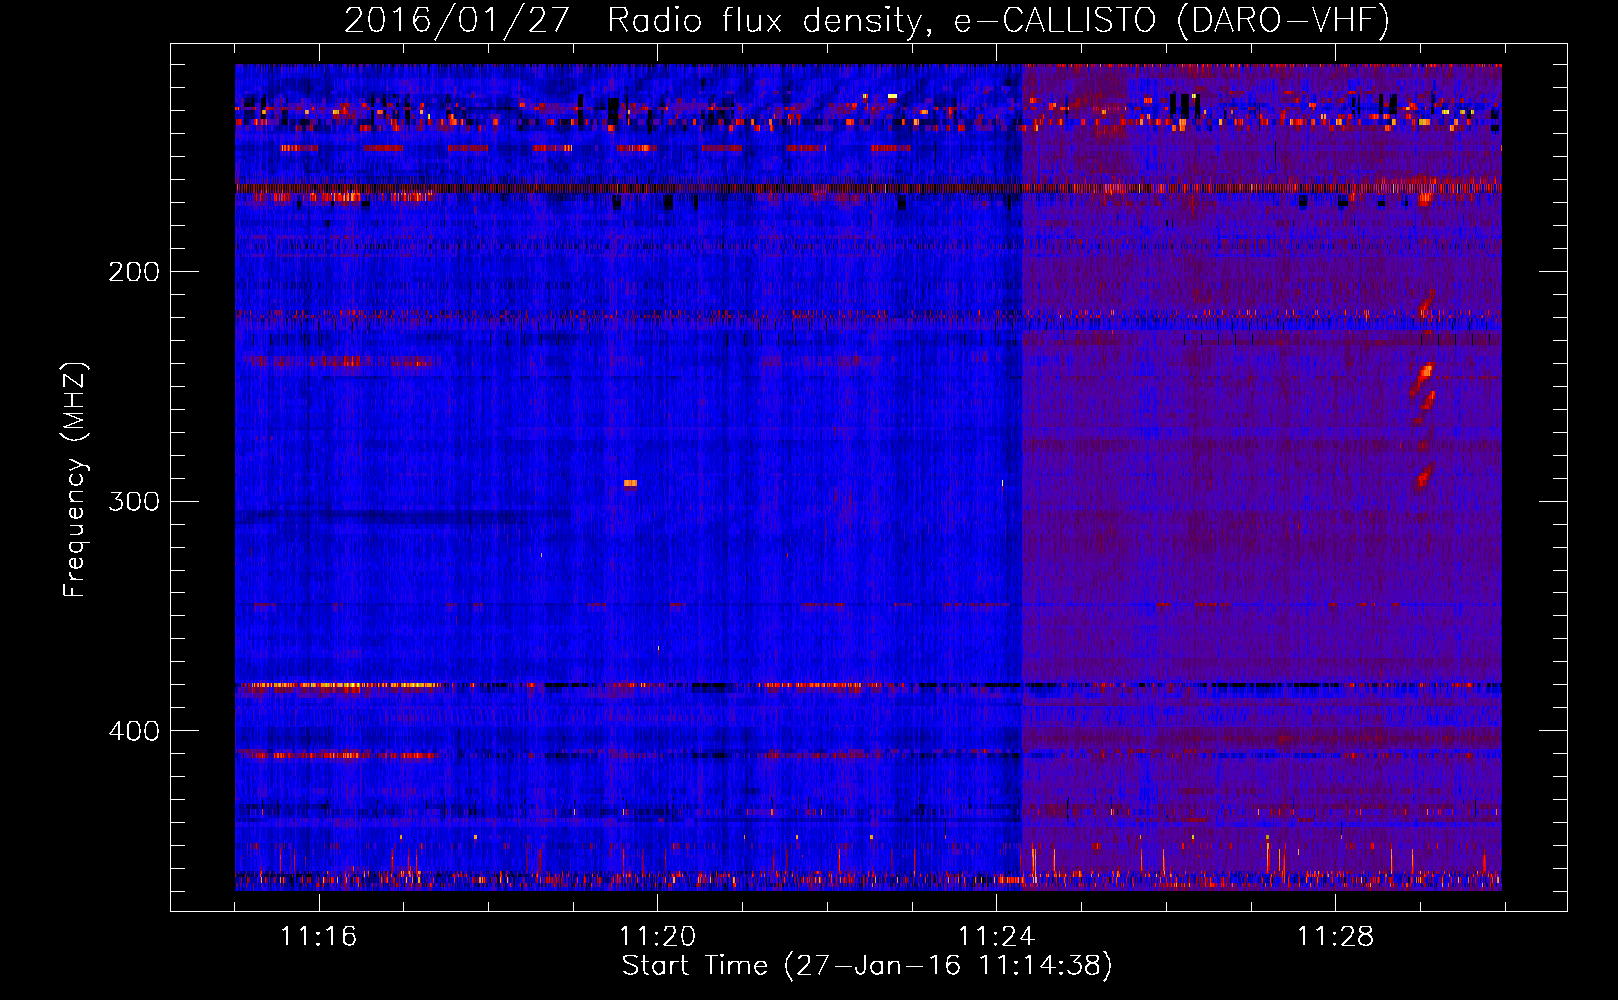
Task: Click the plot title '2016/01/27 Radio flux density'
Action: pyautogui.click(x=632, y=20)
